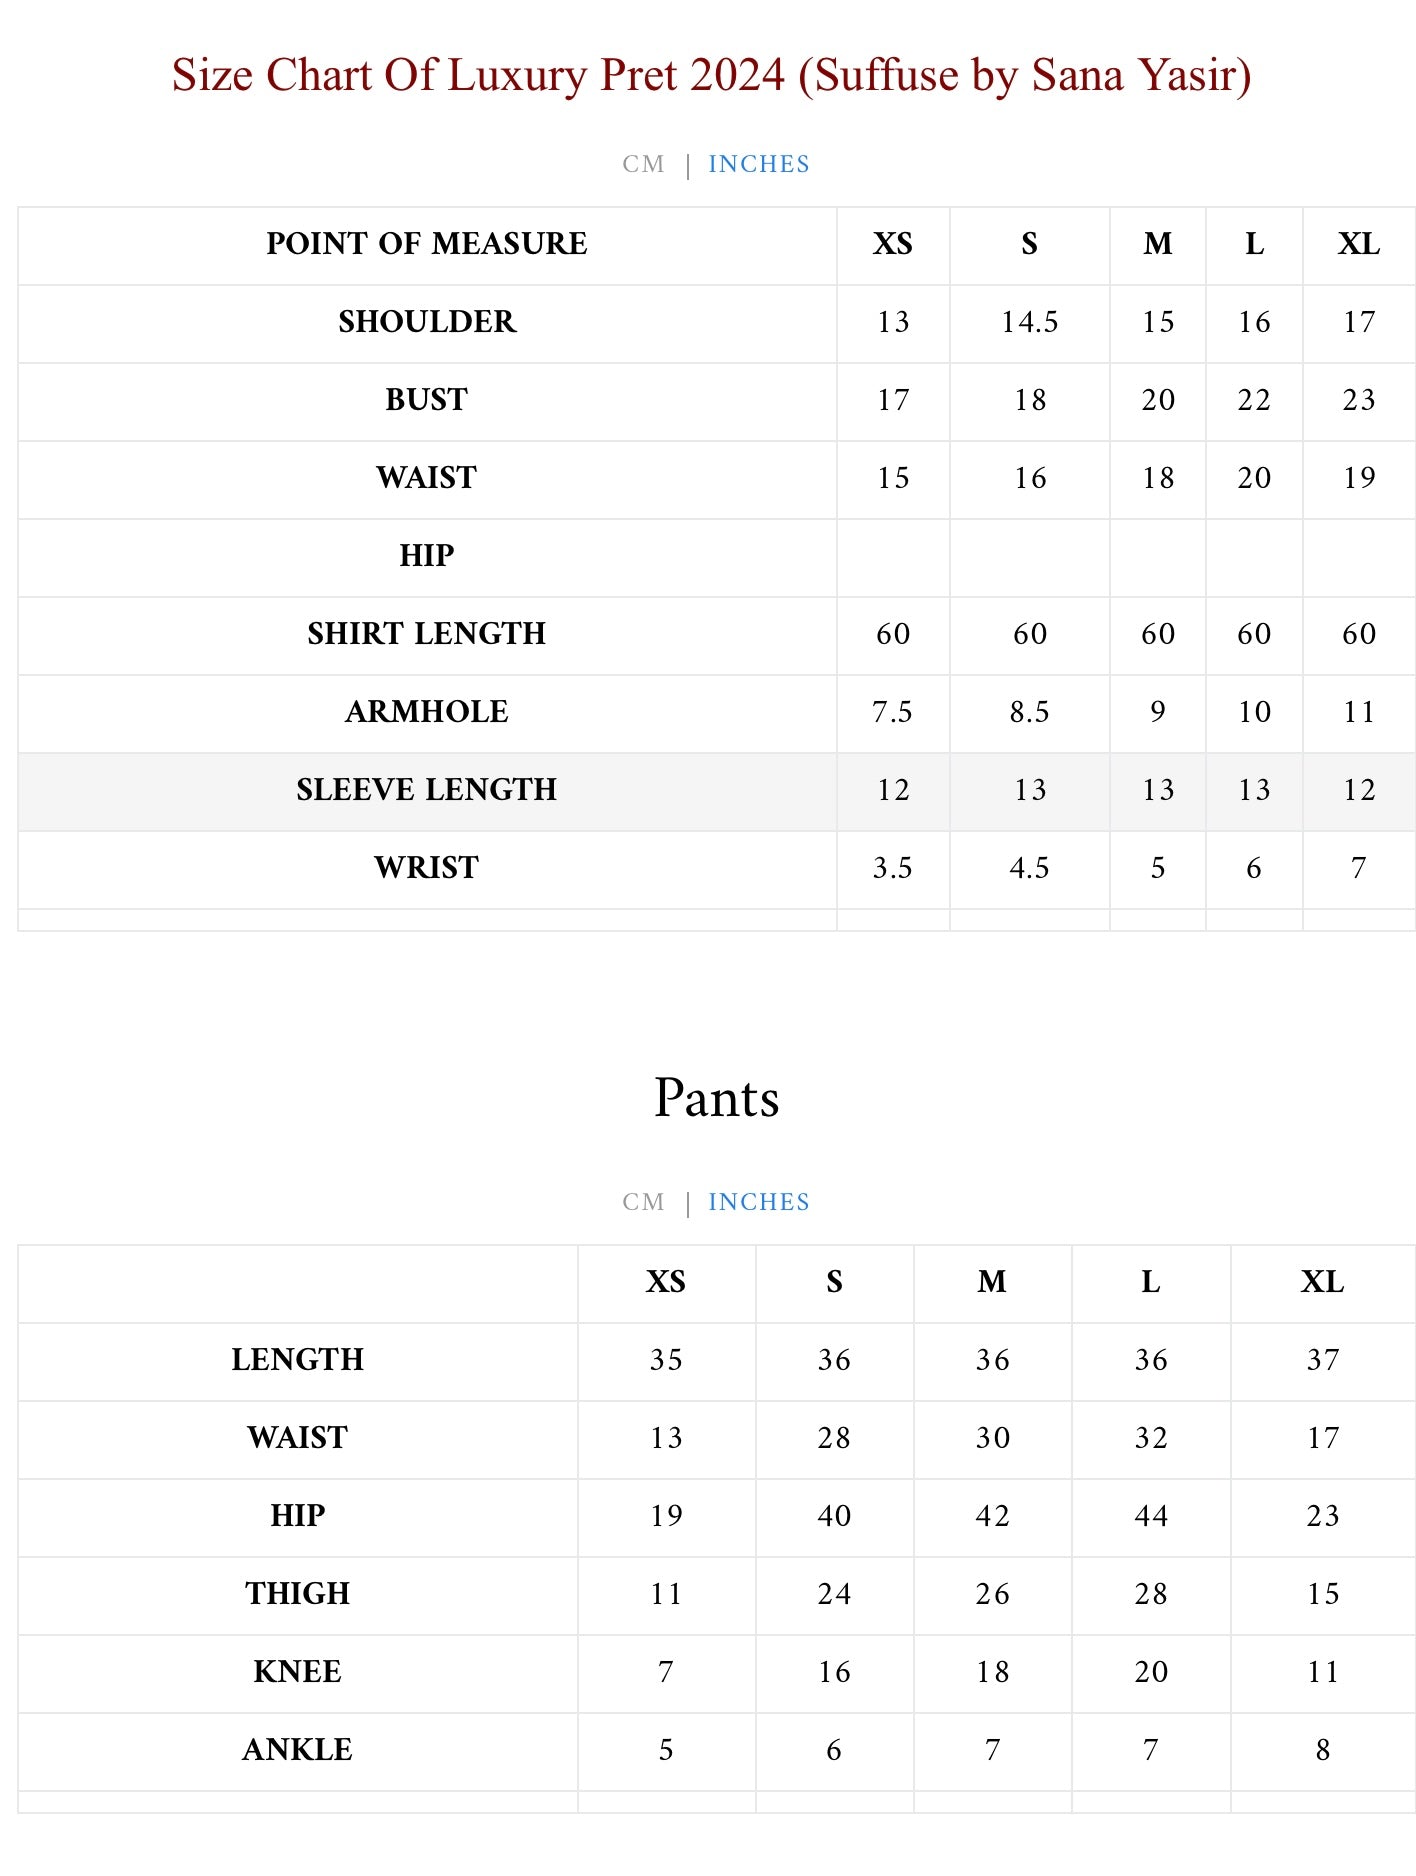1416x1876 pixels.
Task: Select the SHOULDER row label
Action: [427, 322]
